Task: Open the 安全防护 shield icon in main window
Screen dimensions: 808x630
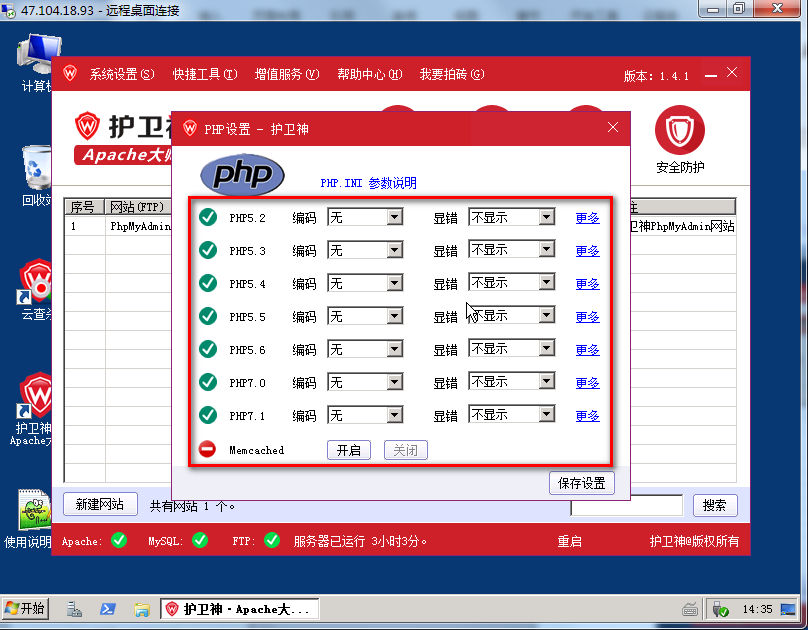Action: pyautogui.click(x=680, y=130)
